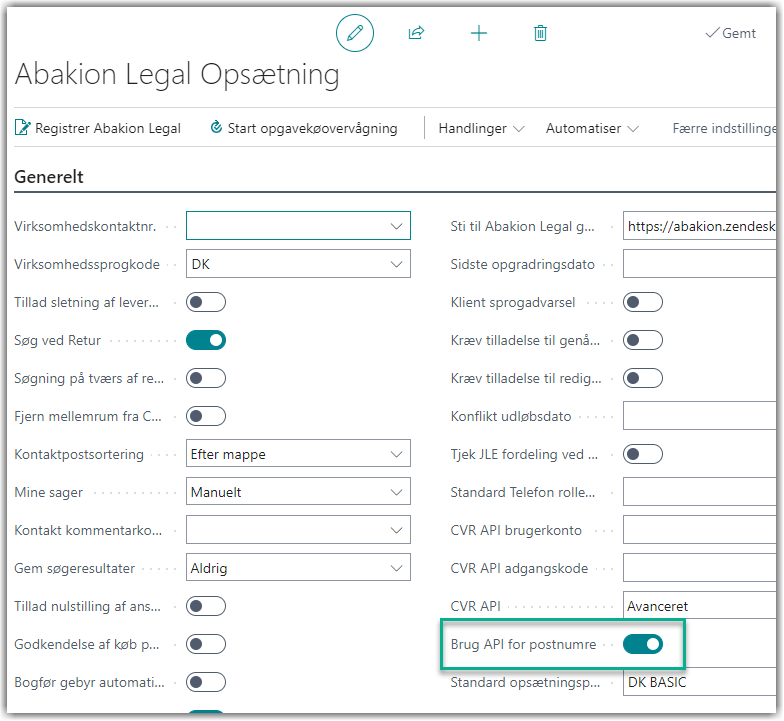Viewport: 784px width, 721px height.
Task: Click Start opgavekøovervågning action
Action: point(304,128)
